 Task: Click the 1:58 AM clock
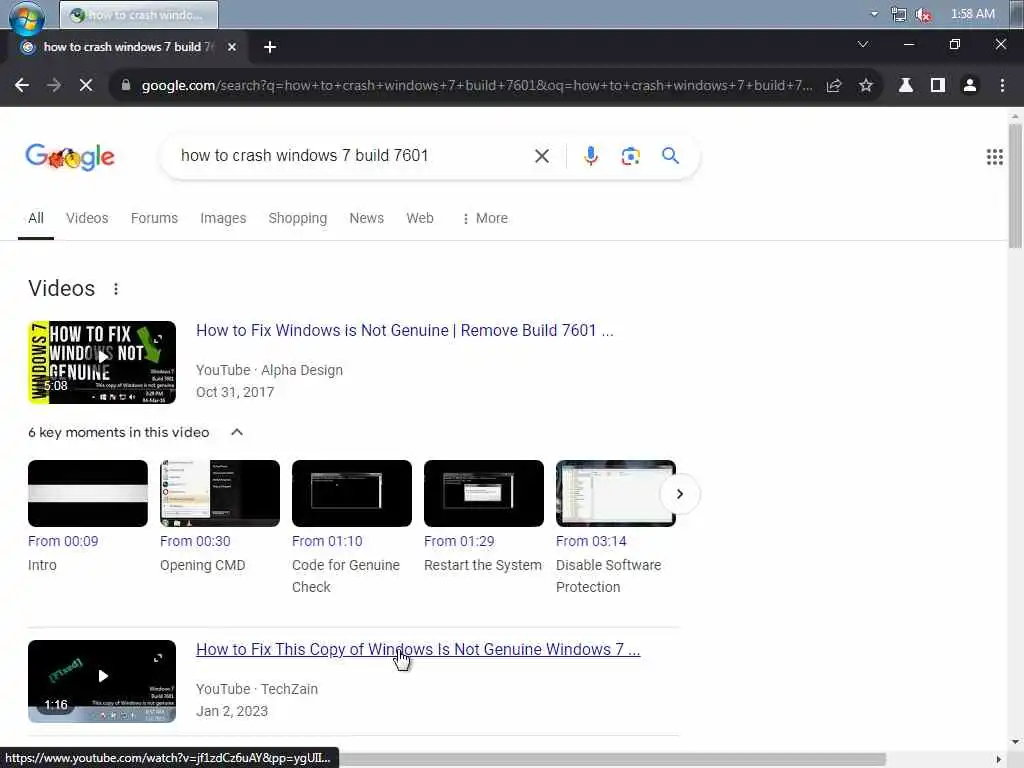tap(972, 14)
